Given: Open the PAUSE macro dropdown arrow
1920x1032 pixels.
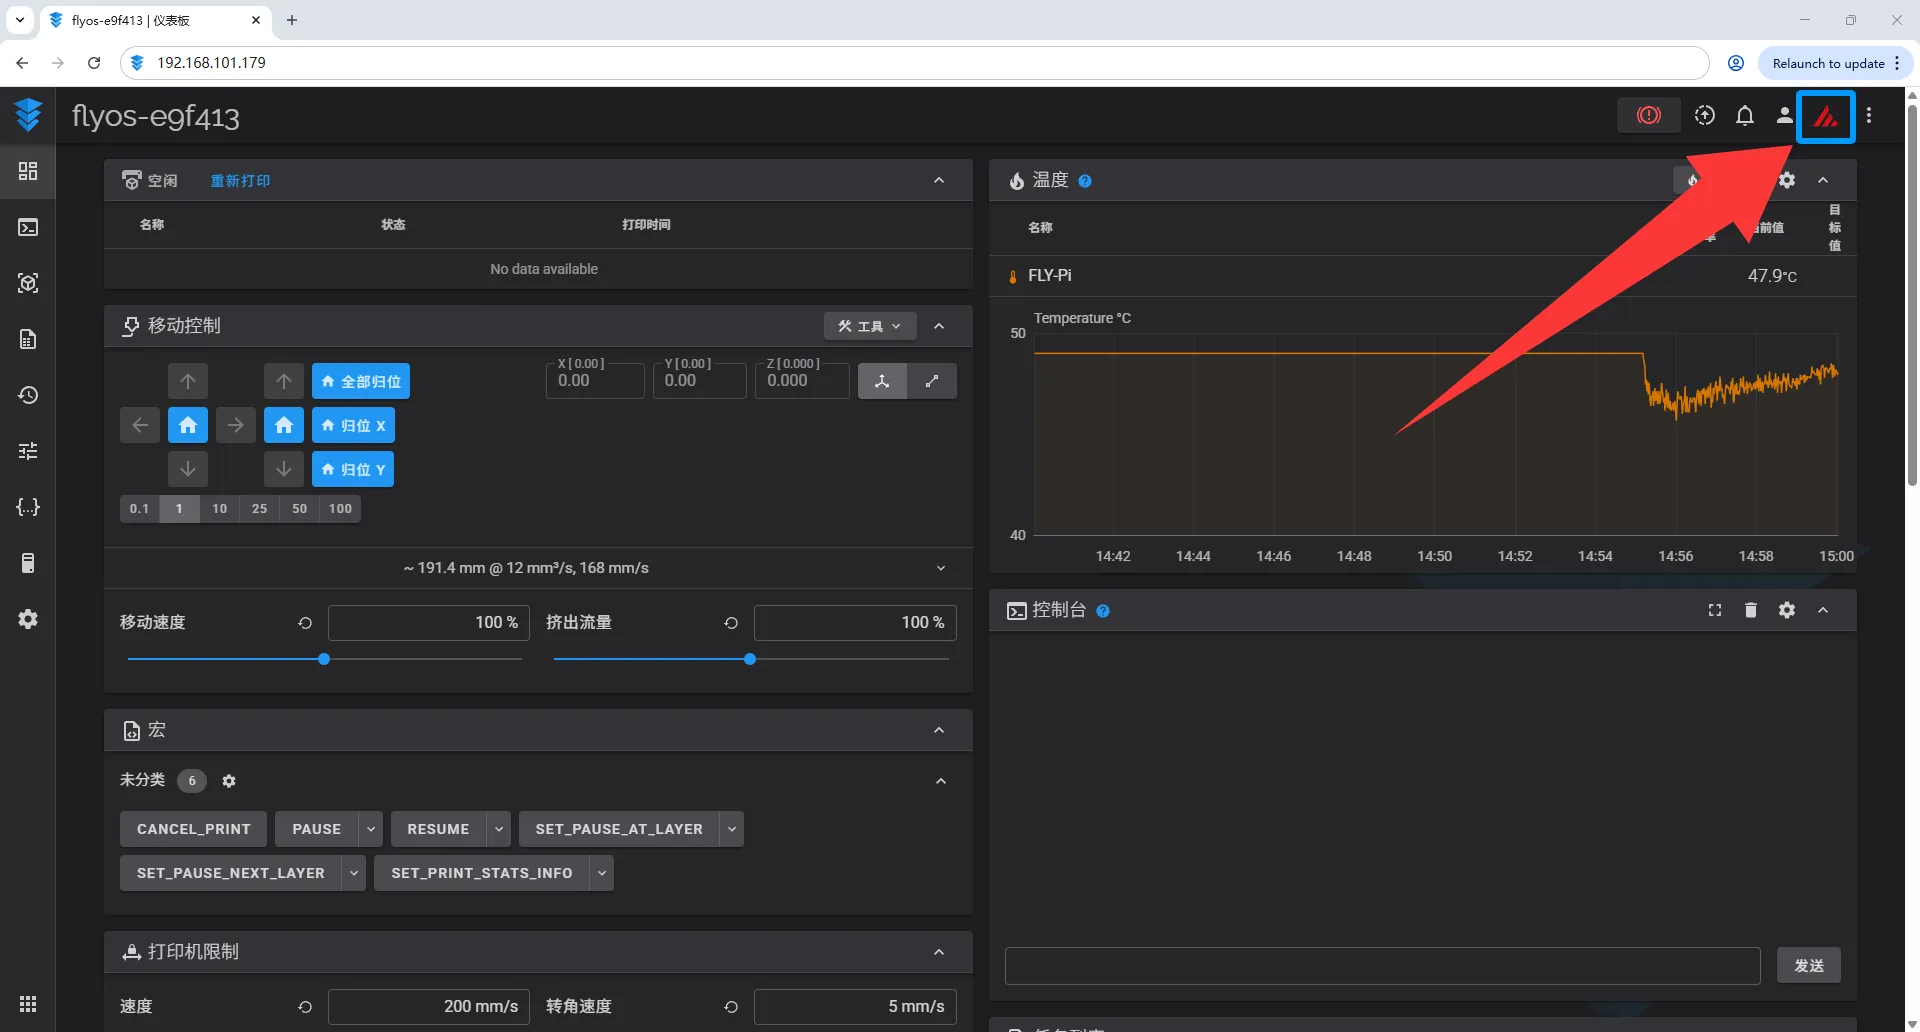Looking at the screenshot, I should (371, 829).
